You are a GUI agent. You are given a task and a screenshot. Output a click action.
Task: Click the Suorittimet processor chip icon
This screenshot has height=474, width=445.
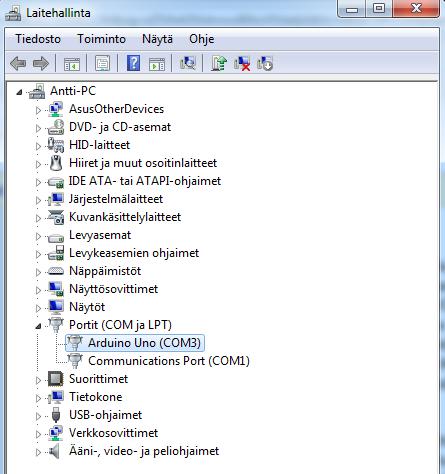tap(56, 379)
